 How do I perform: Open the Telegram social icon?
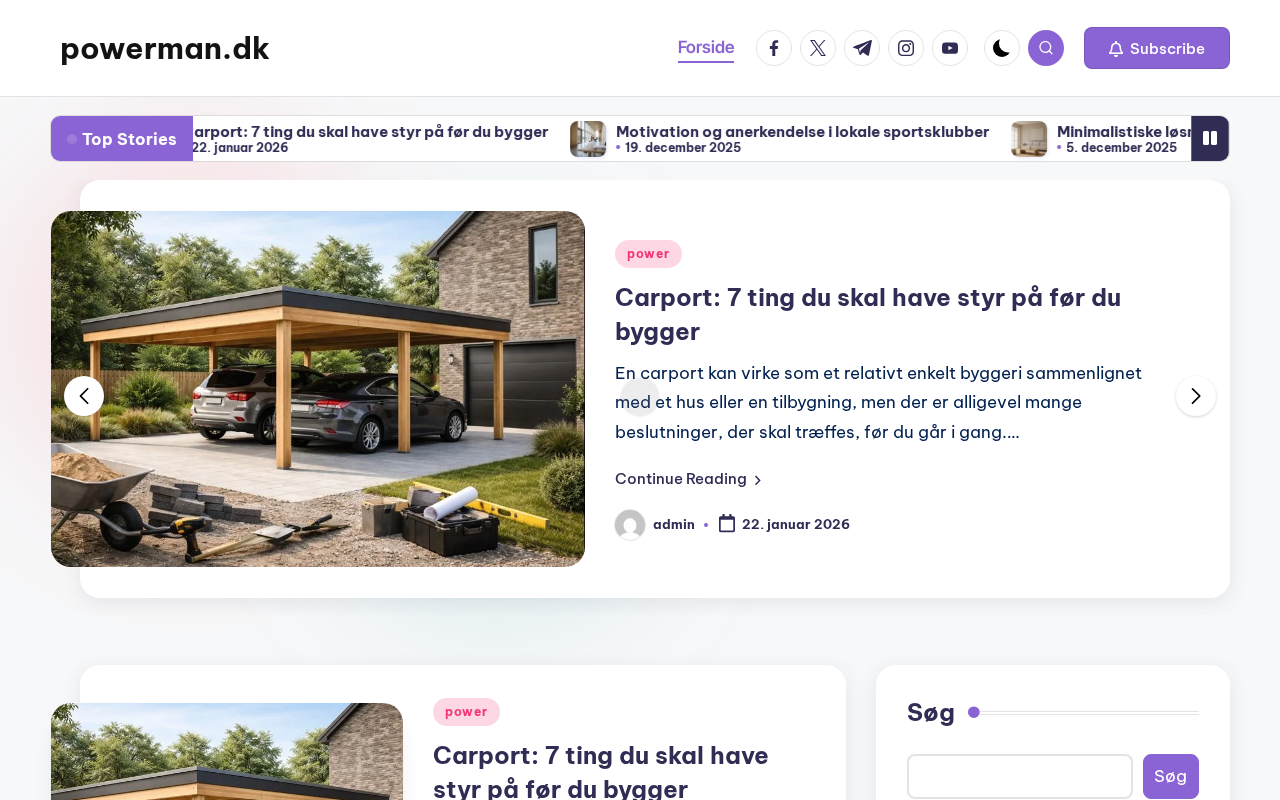point(862,48)
